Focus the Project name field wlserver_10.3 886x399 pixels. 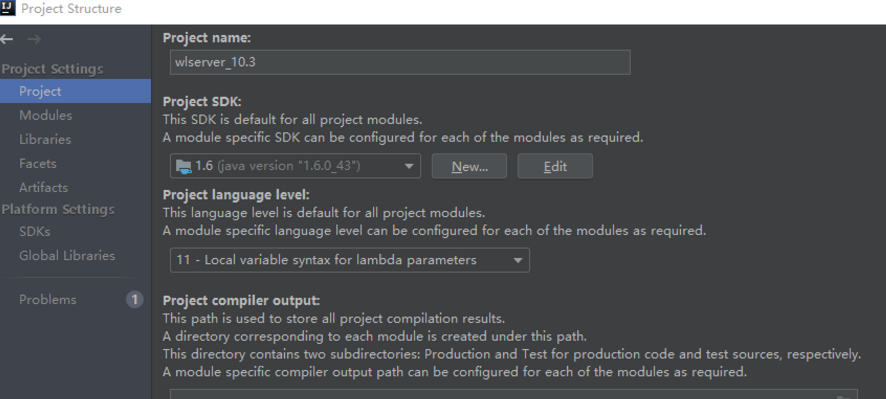[400, 62]
